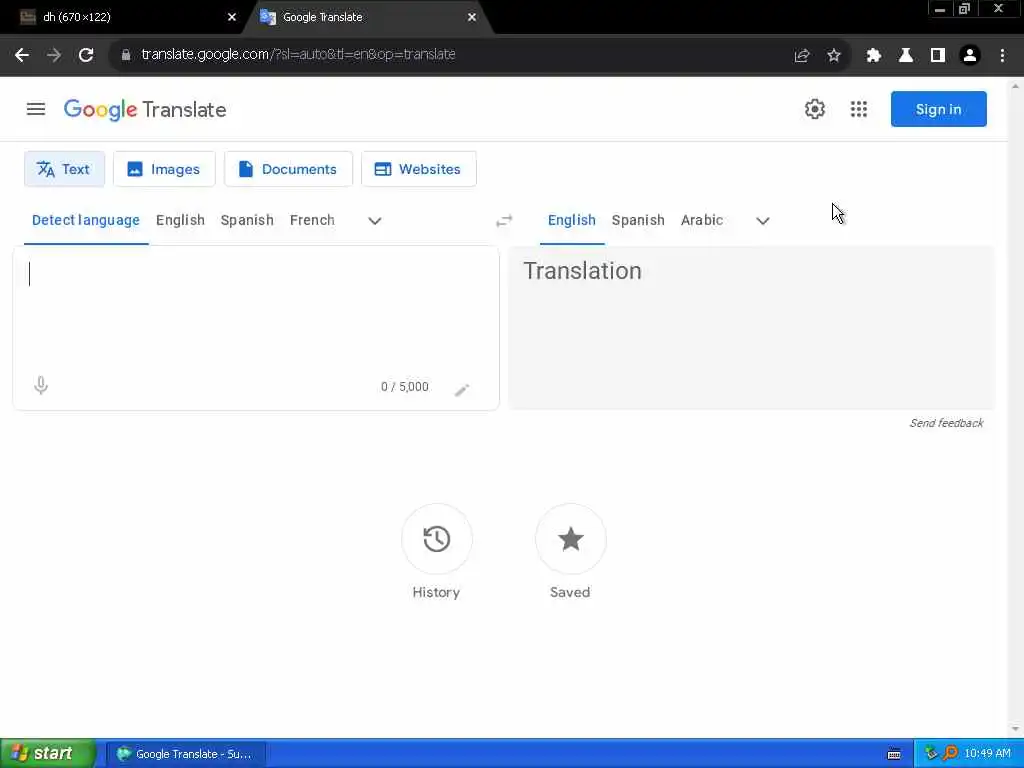Click the Google Translate logo

(145, 110)
